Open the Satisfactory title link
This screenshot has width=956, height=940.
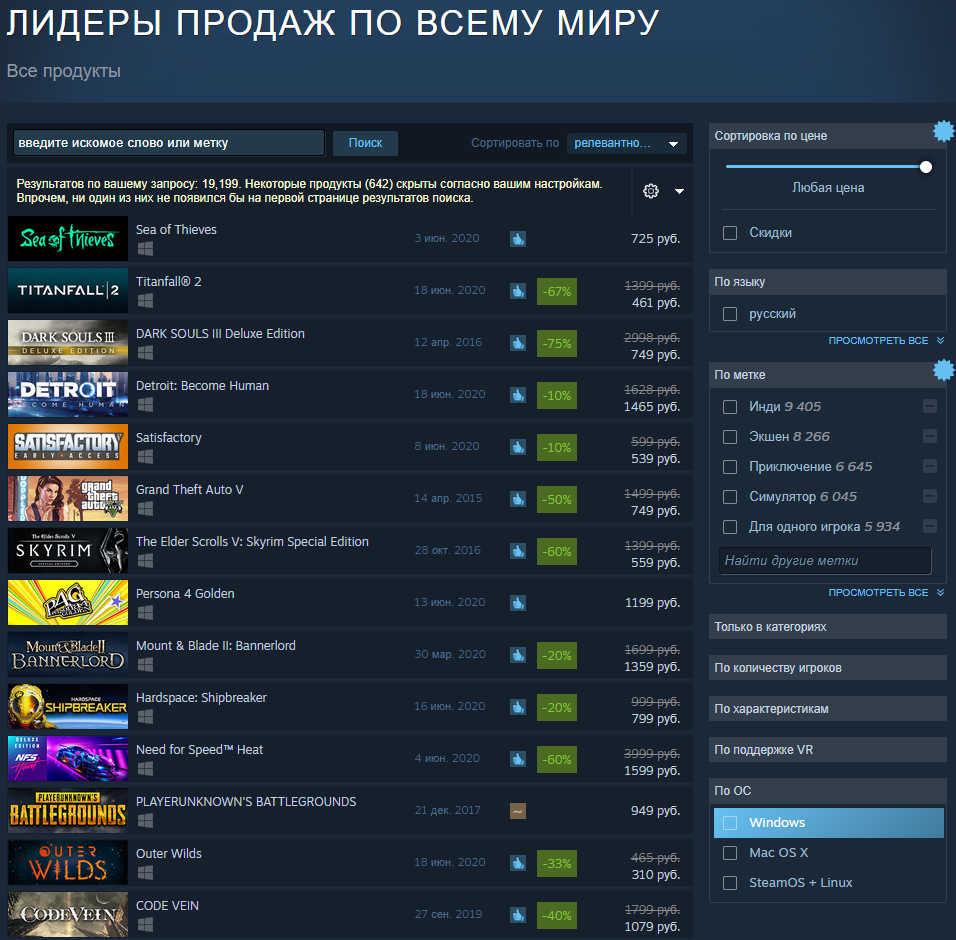click(168, 438)
